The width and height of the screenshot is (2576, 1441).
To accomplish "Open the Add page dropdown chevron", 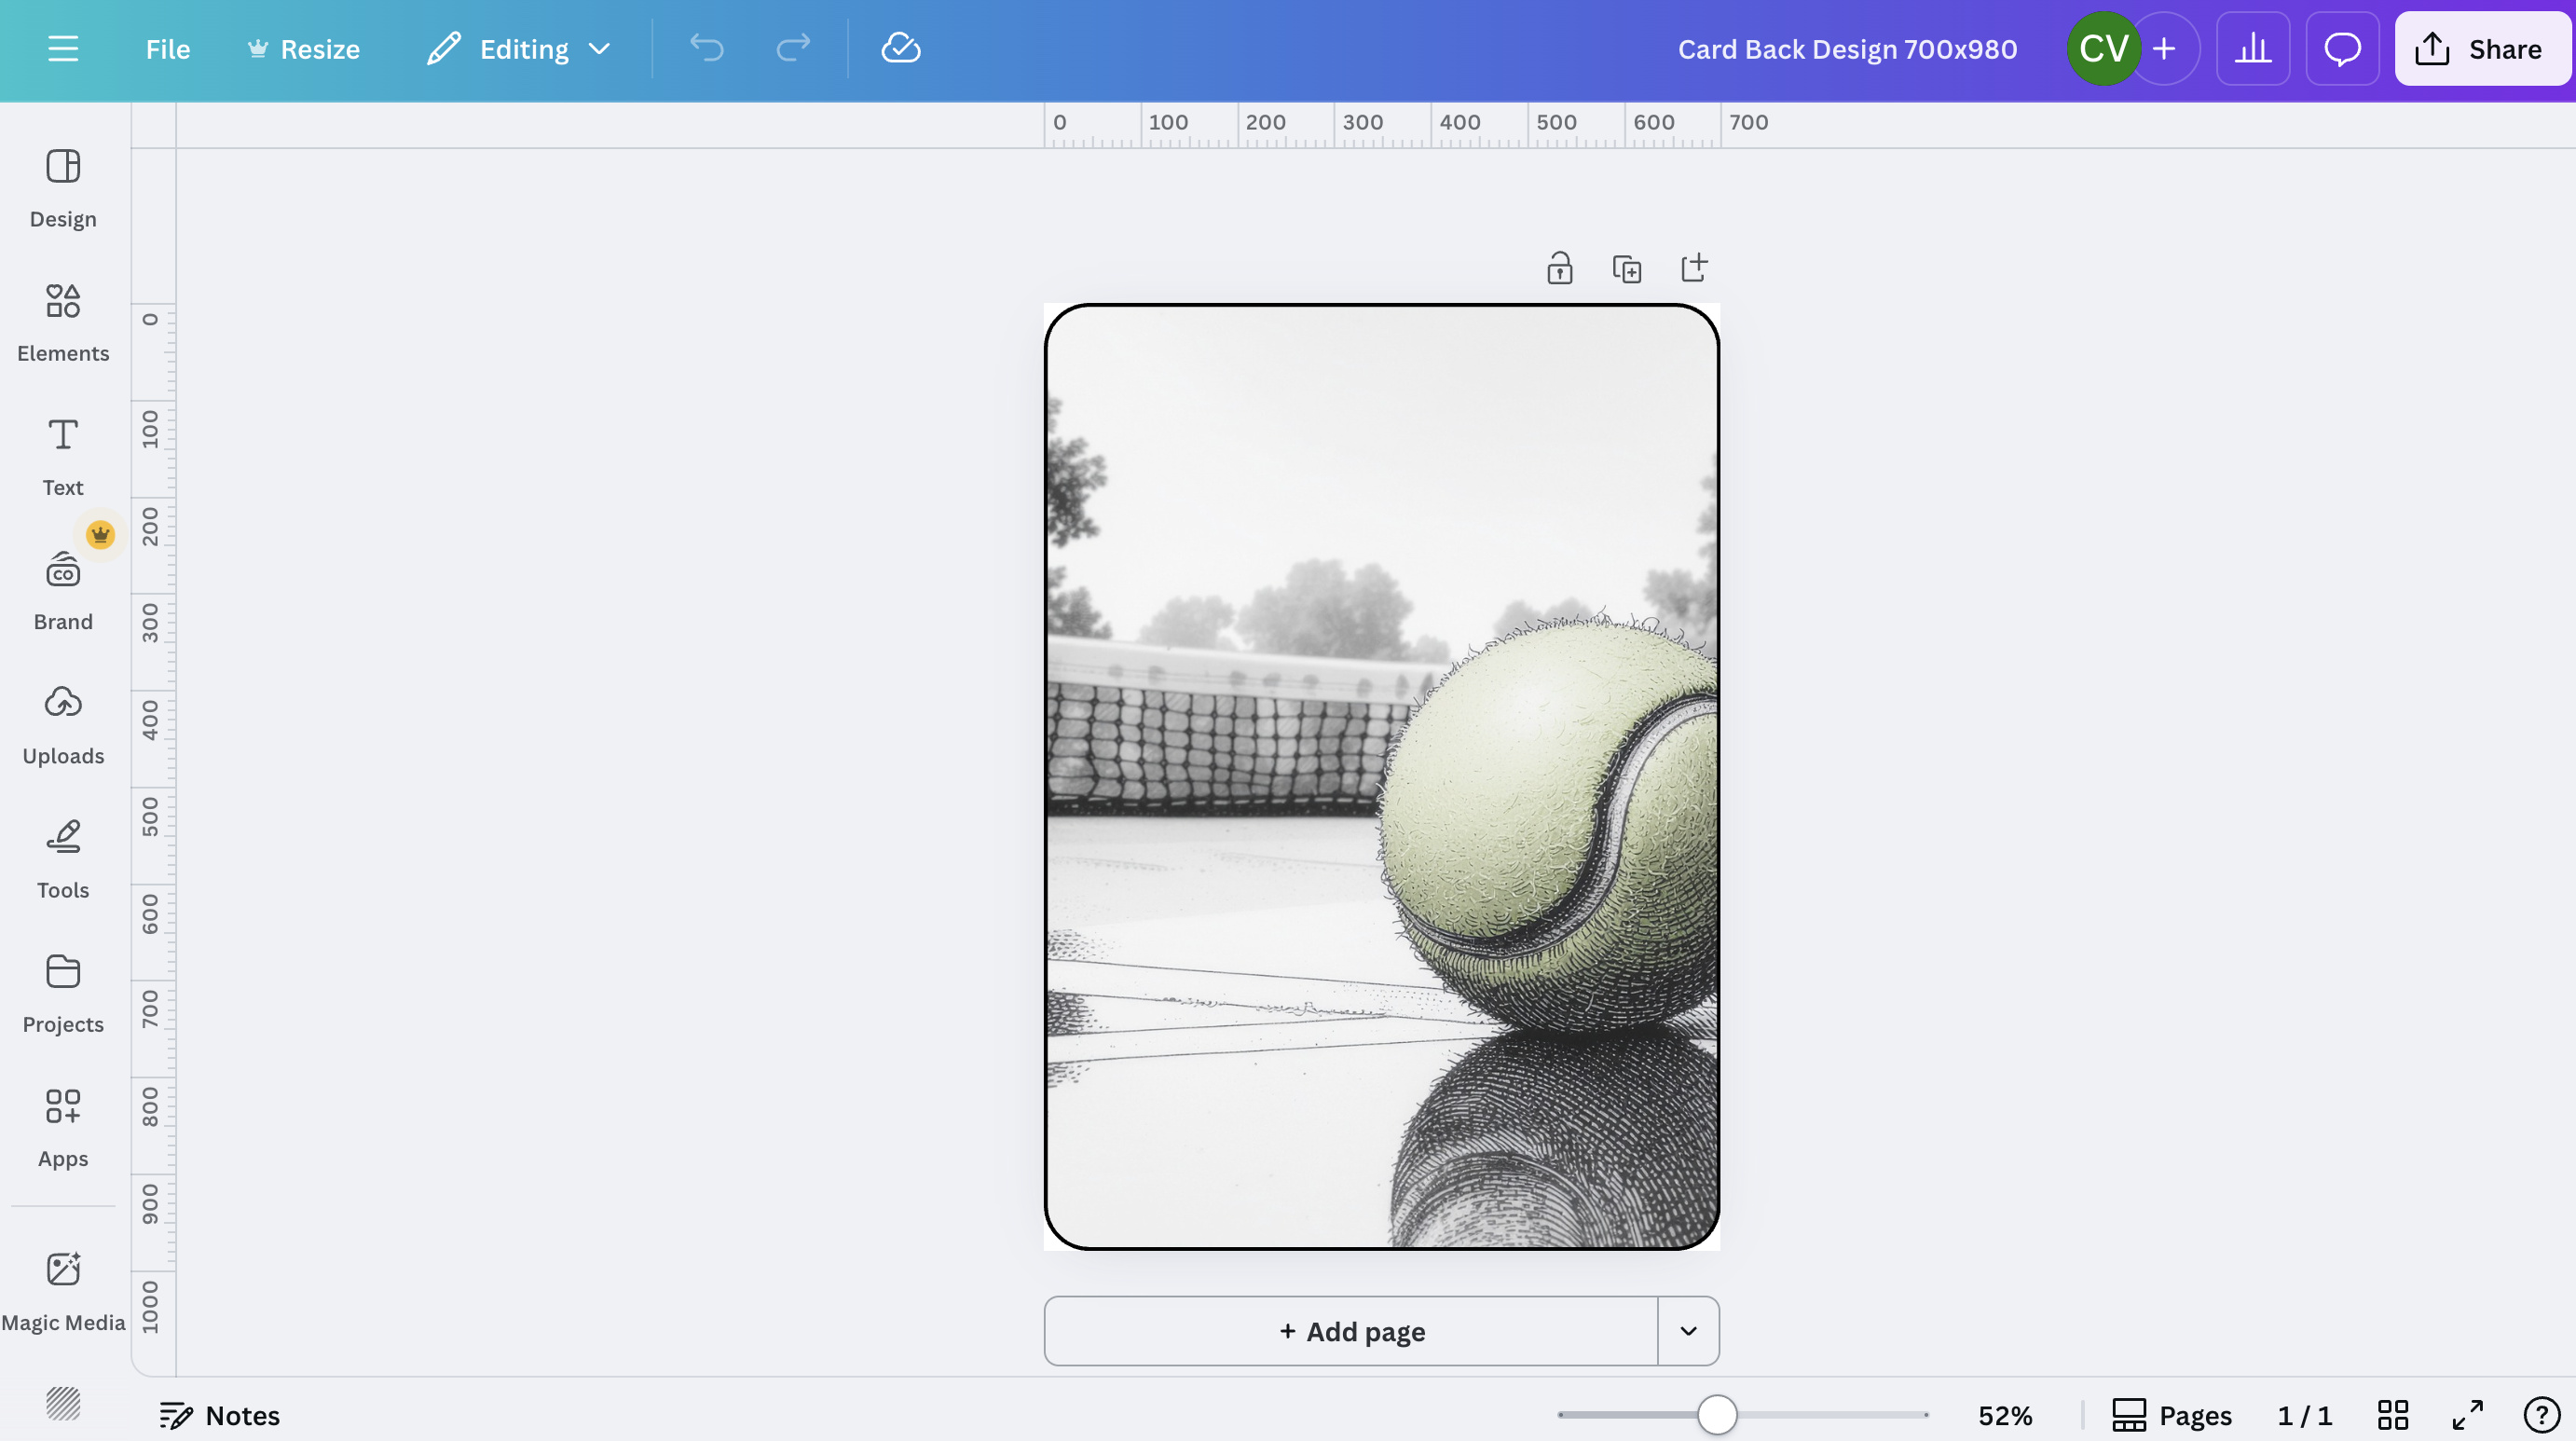I will (x=1689, y=1331).
